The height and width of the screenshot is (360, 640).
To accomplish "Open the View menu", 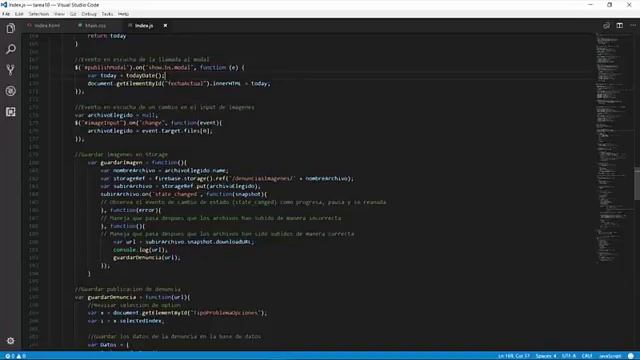I will [59, 14].
